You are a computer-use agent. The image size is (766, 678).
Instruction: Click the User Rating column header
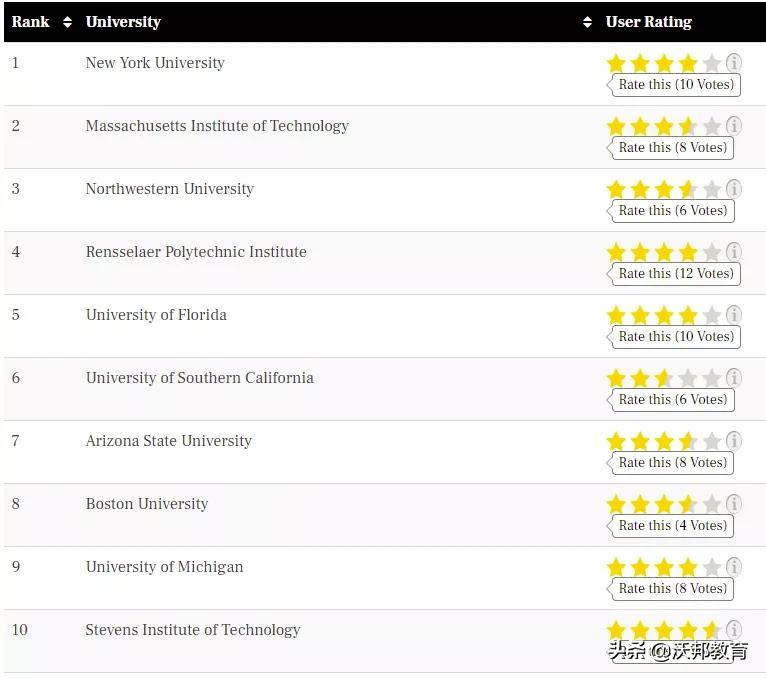pyautogui.click(x=648, y=22)
